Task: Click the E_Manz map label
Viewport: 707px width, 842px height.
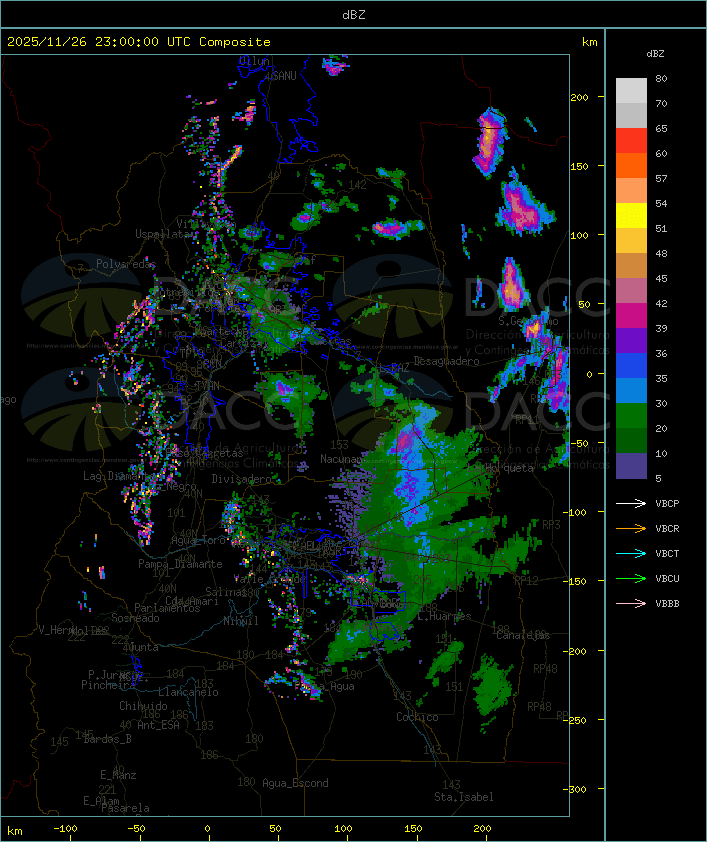Action: click(x=118, y=775)
